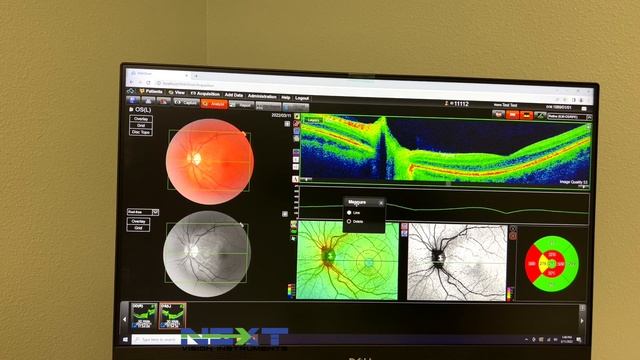Toggle Grid for the color fundus image
The width and height of the screenshot is (640, 360).
tap(141, 125)
